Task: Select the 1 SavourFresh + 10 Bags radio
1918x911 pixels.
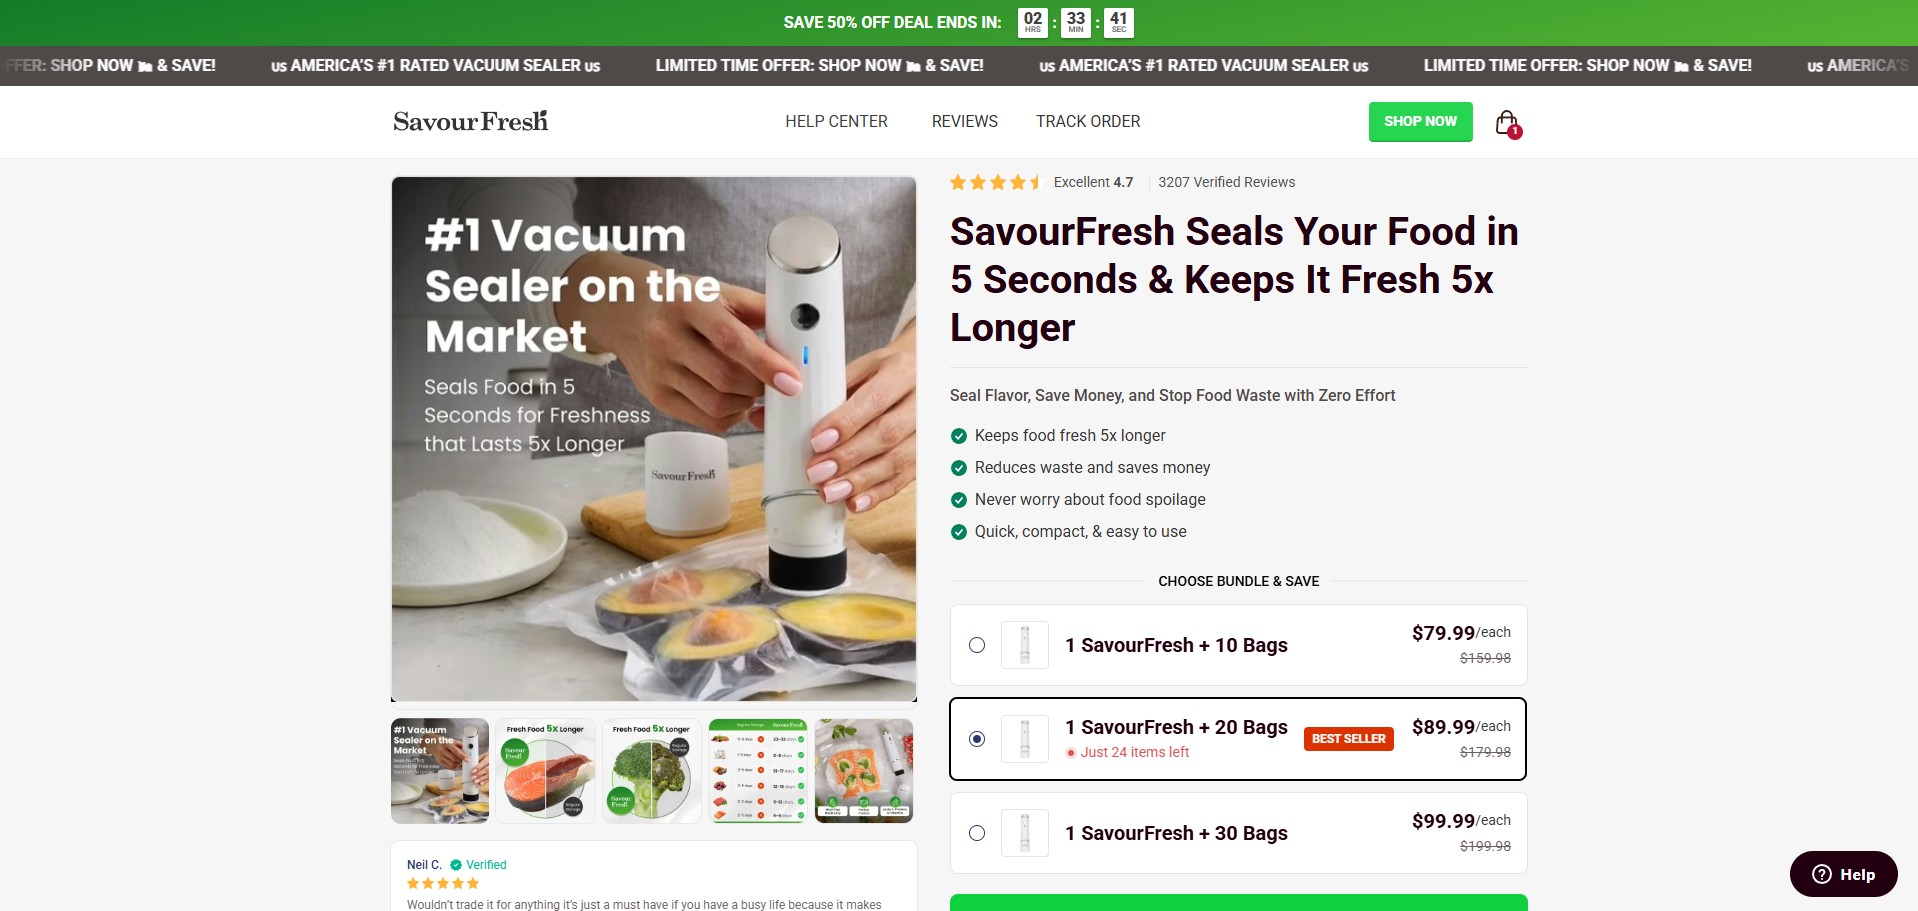Action: 977,645
